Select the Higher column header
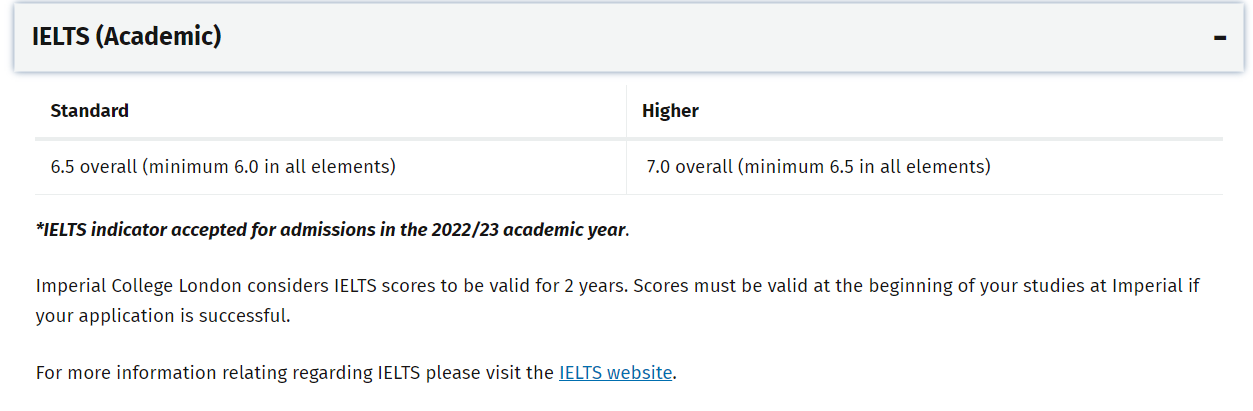Viewport: 1253px width, 411px height. pyautogui.click(x=925, y=111)
